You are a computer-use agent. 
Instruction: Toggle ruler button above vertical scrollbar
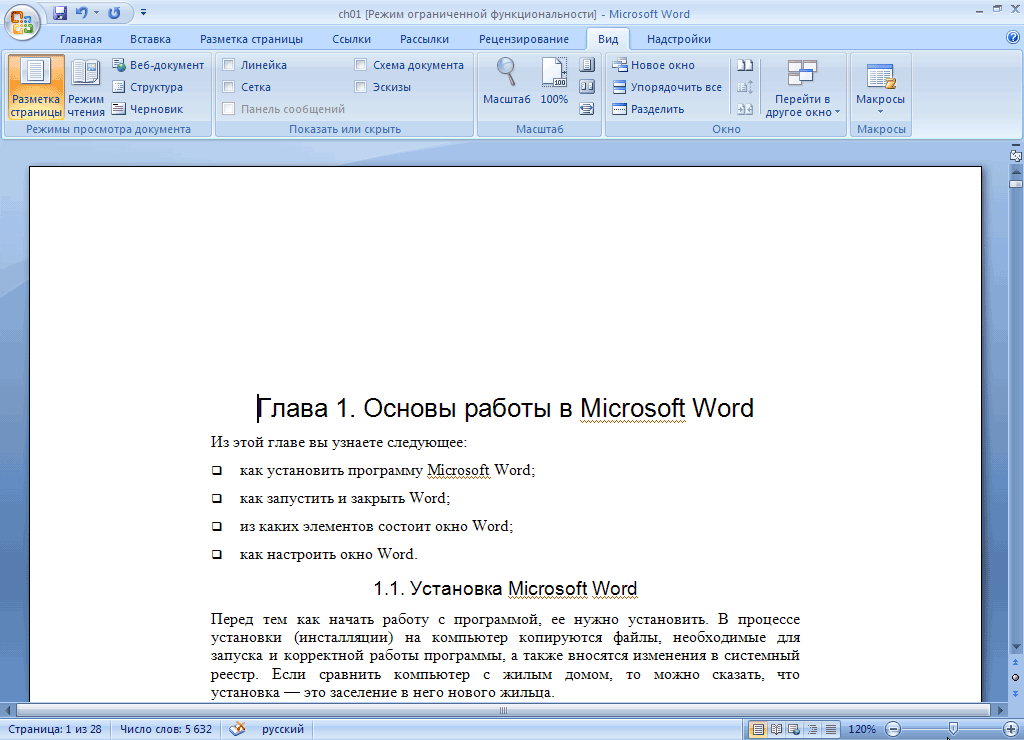click(x=1016, y=155)
